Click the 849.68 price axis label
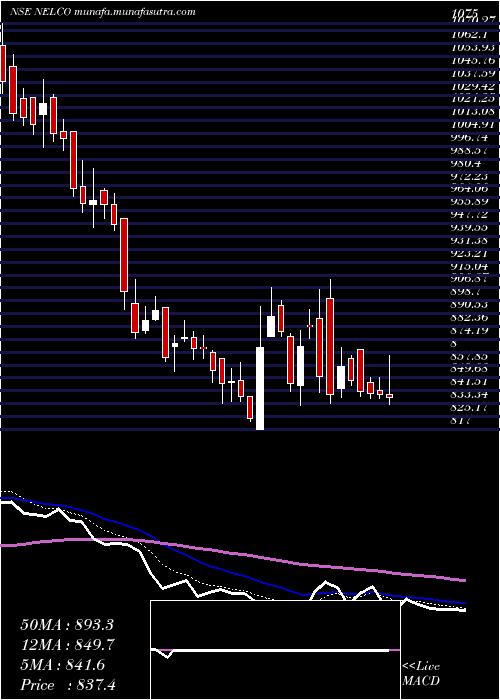 (x=470, y=369)
